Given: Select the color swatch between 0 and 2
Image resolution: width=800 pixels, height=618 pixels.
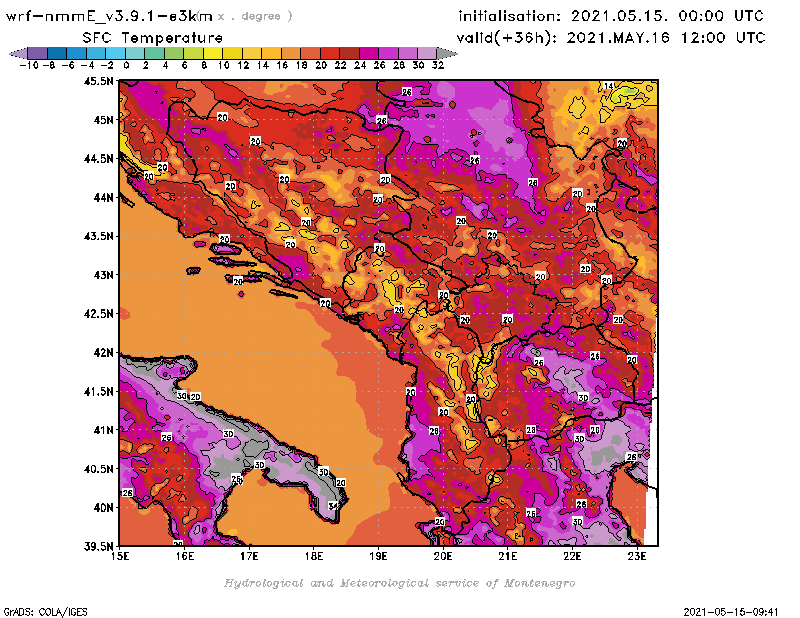Looking at the screenshot, I should click(135, 53).
